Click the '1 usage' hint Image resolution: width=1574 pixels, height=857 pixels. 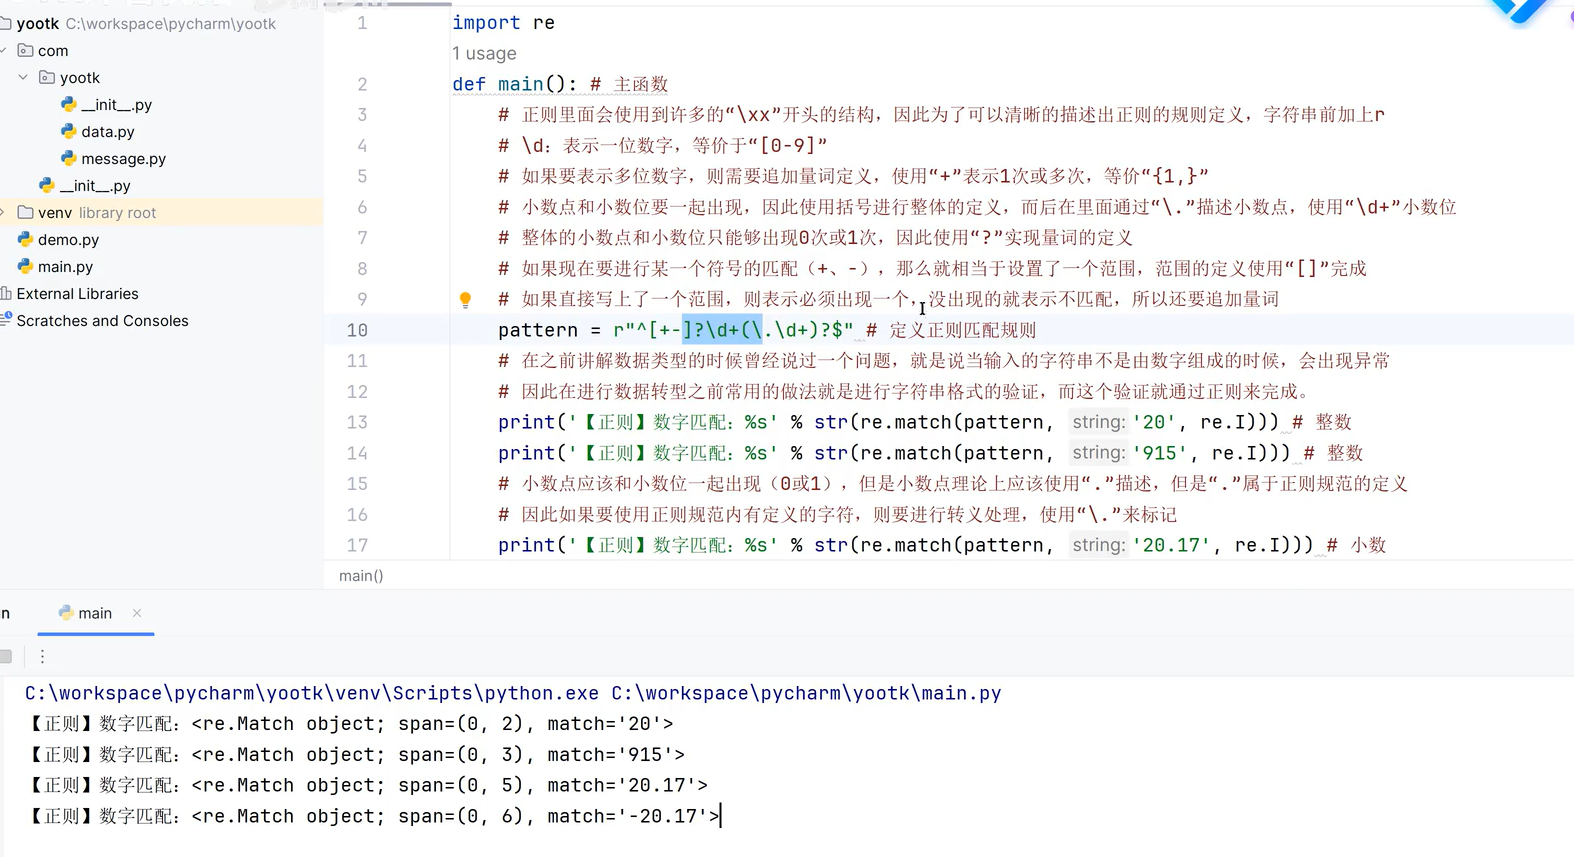tap(484, 54)
